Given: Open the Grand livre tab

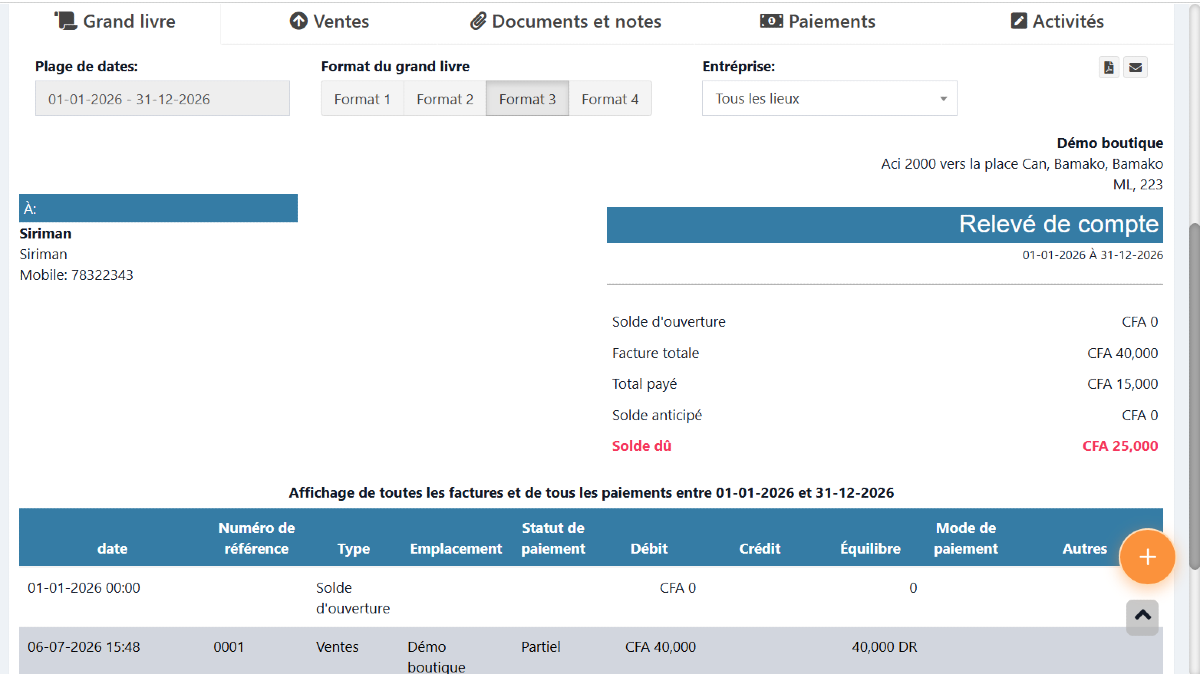Looking at the screenshot, I should [x=115, y=21].
